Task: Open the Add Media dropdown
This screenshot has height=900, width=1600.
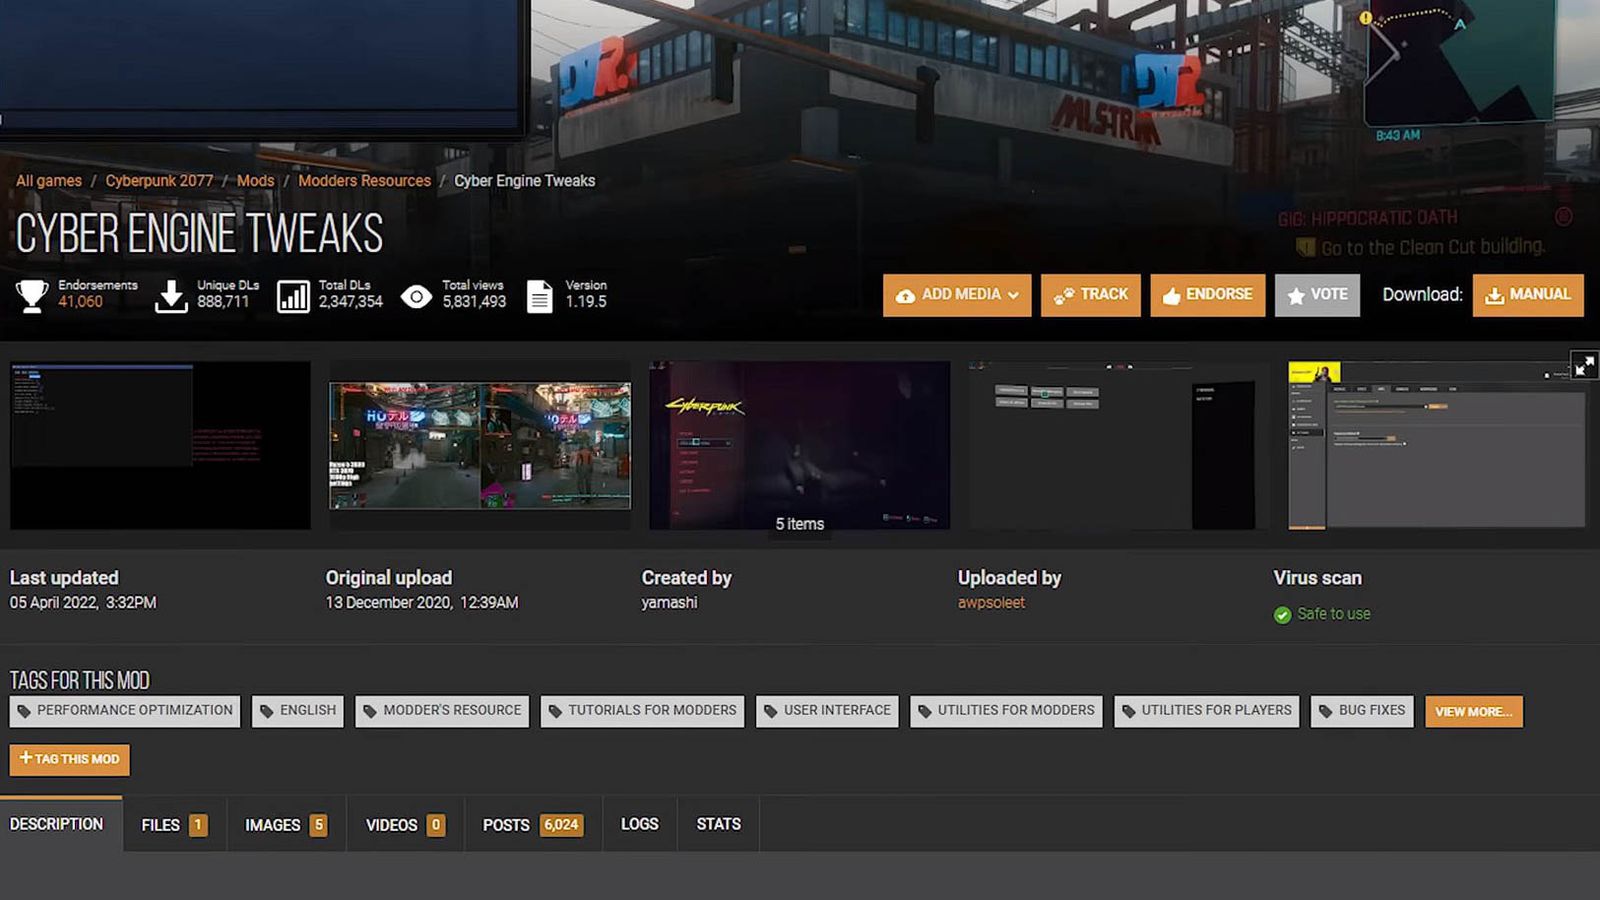Action: point(956,295)
